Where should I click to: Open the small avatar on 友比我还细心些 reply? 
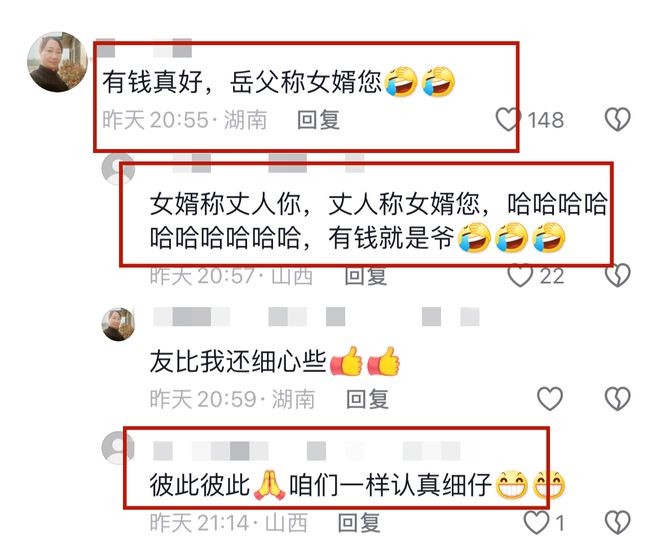pyautogui.click(x=118, y=324)
